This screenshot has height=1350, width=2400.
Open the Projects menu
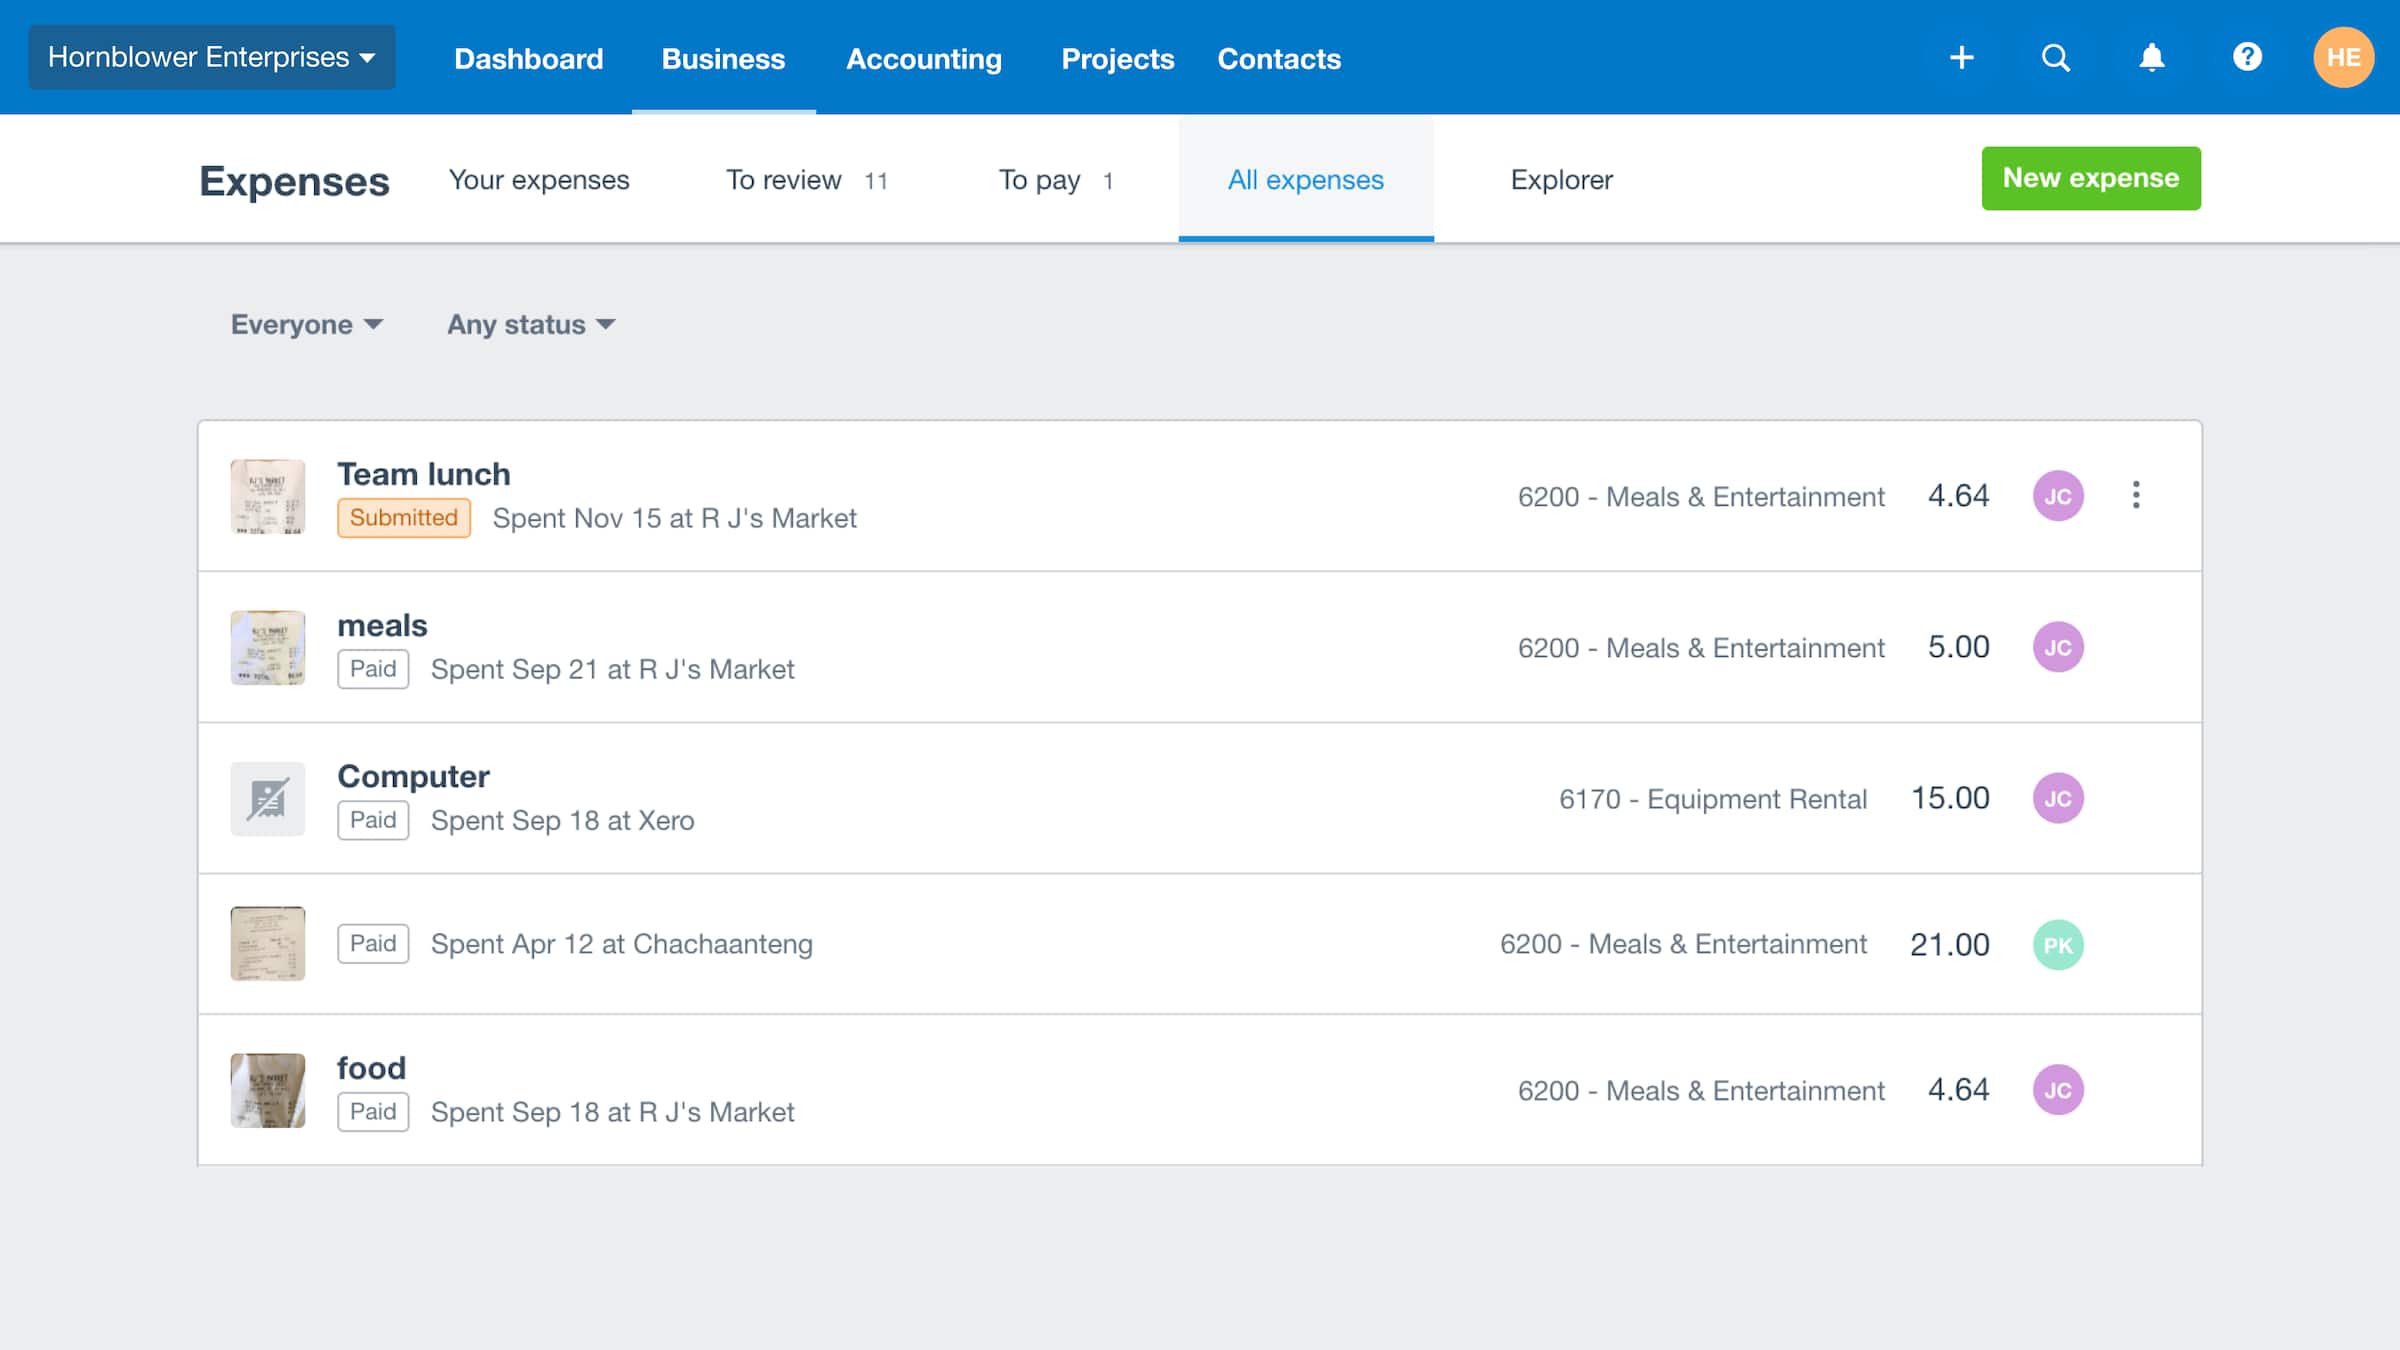tap(1118, 58)
